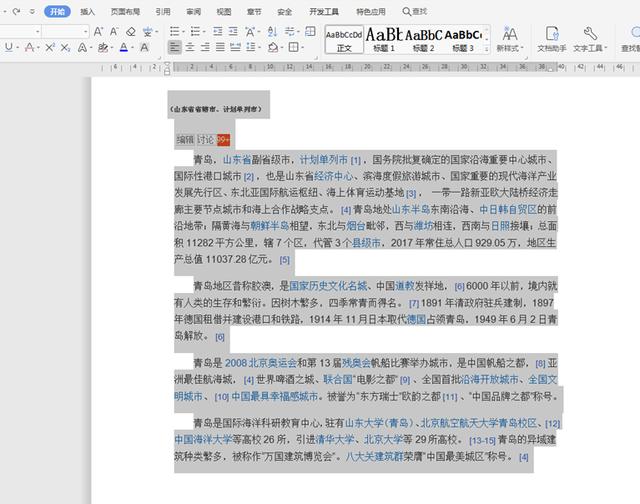640x504 pixels.
Task: Click the redo arrow icon
Action: (16, 11)
